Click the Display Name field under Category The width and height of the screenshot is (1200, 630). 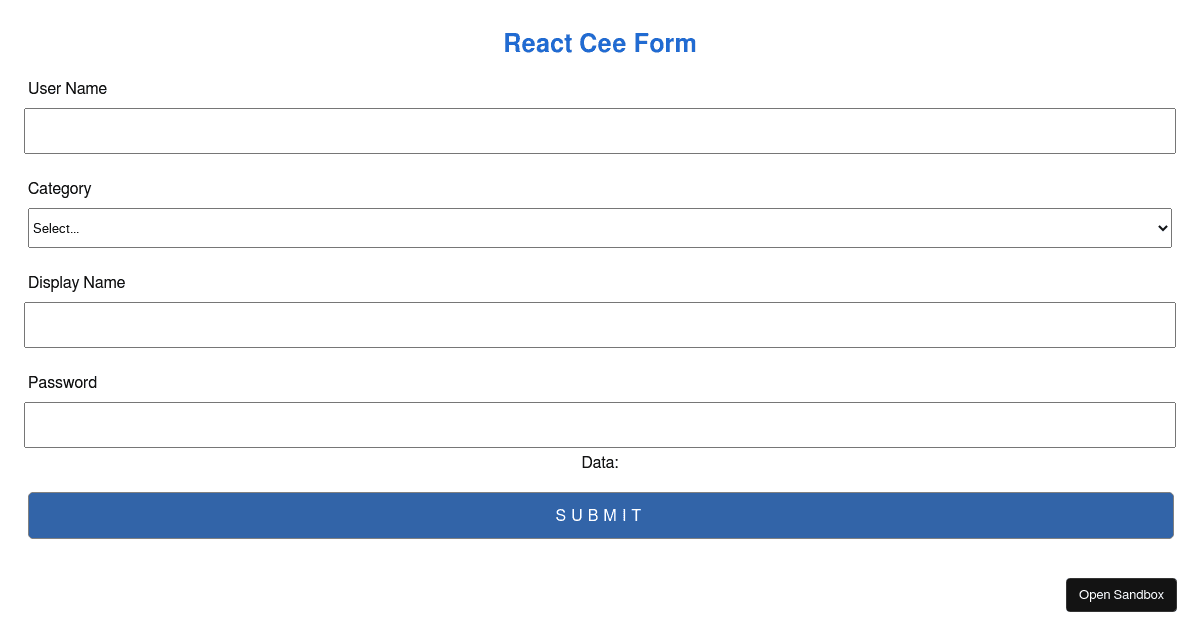pyautogui.click(x=600, y=324)
